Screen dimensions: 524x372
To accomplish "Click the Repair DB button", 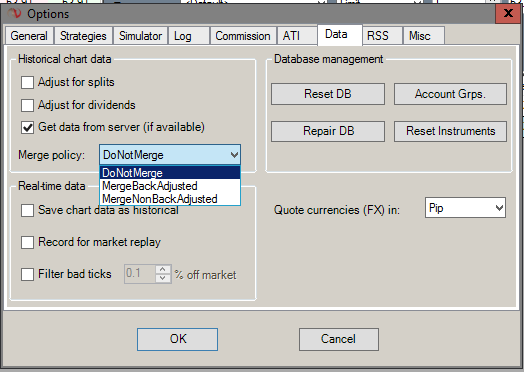I will (328, 131).
